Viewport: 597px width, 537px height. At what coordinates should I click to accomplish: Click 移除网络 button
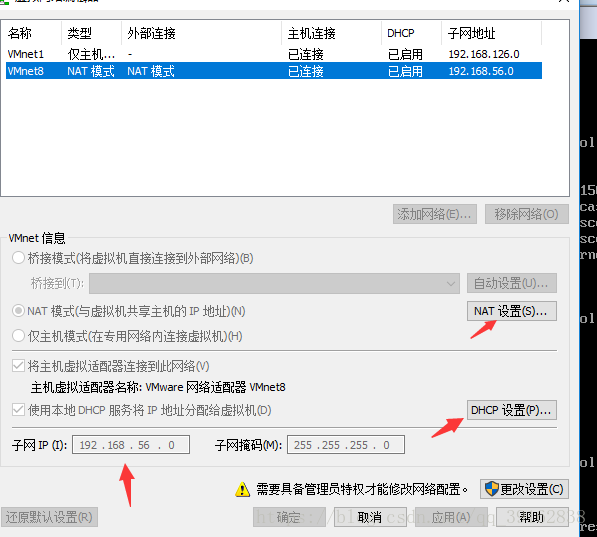point(527,214)
